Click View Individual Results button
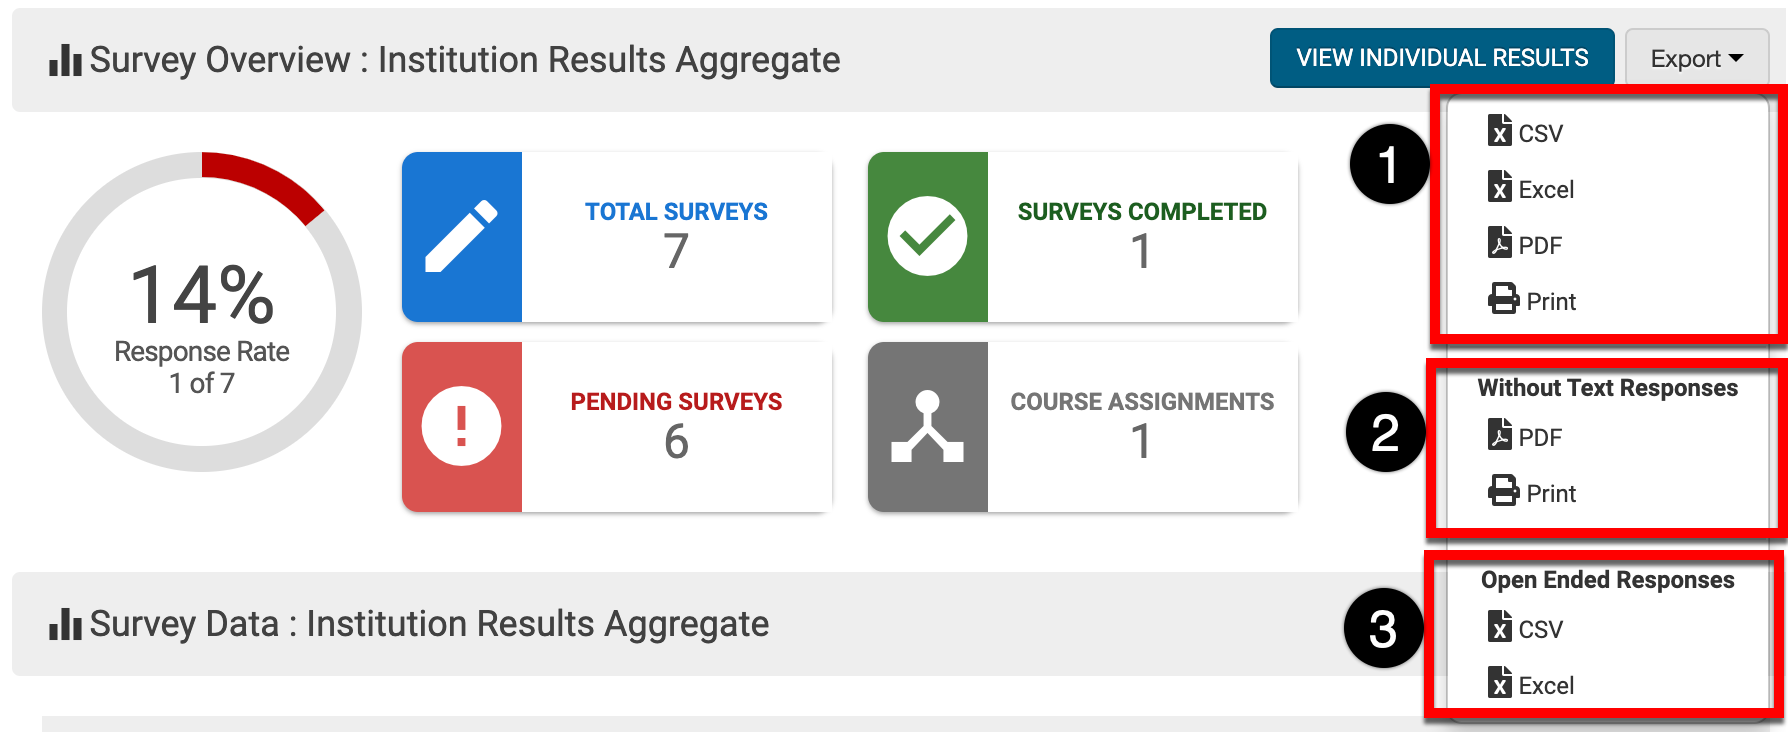 [x=1441, y=58]
